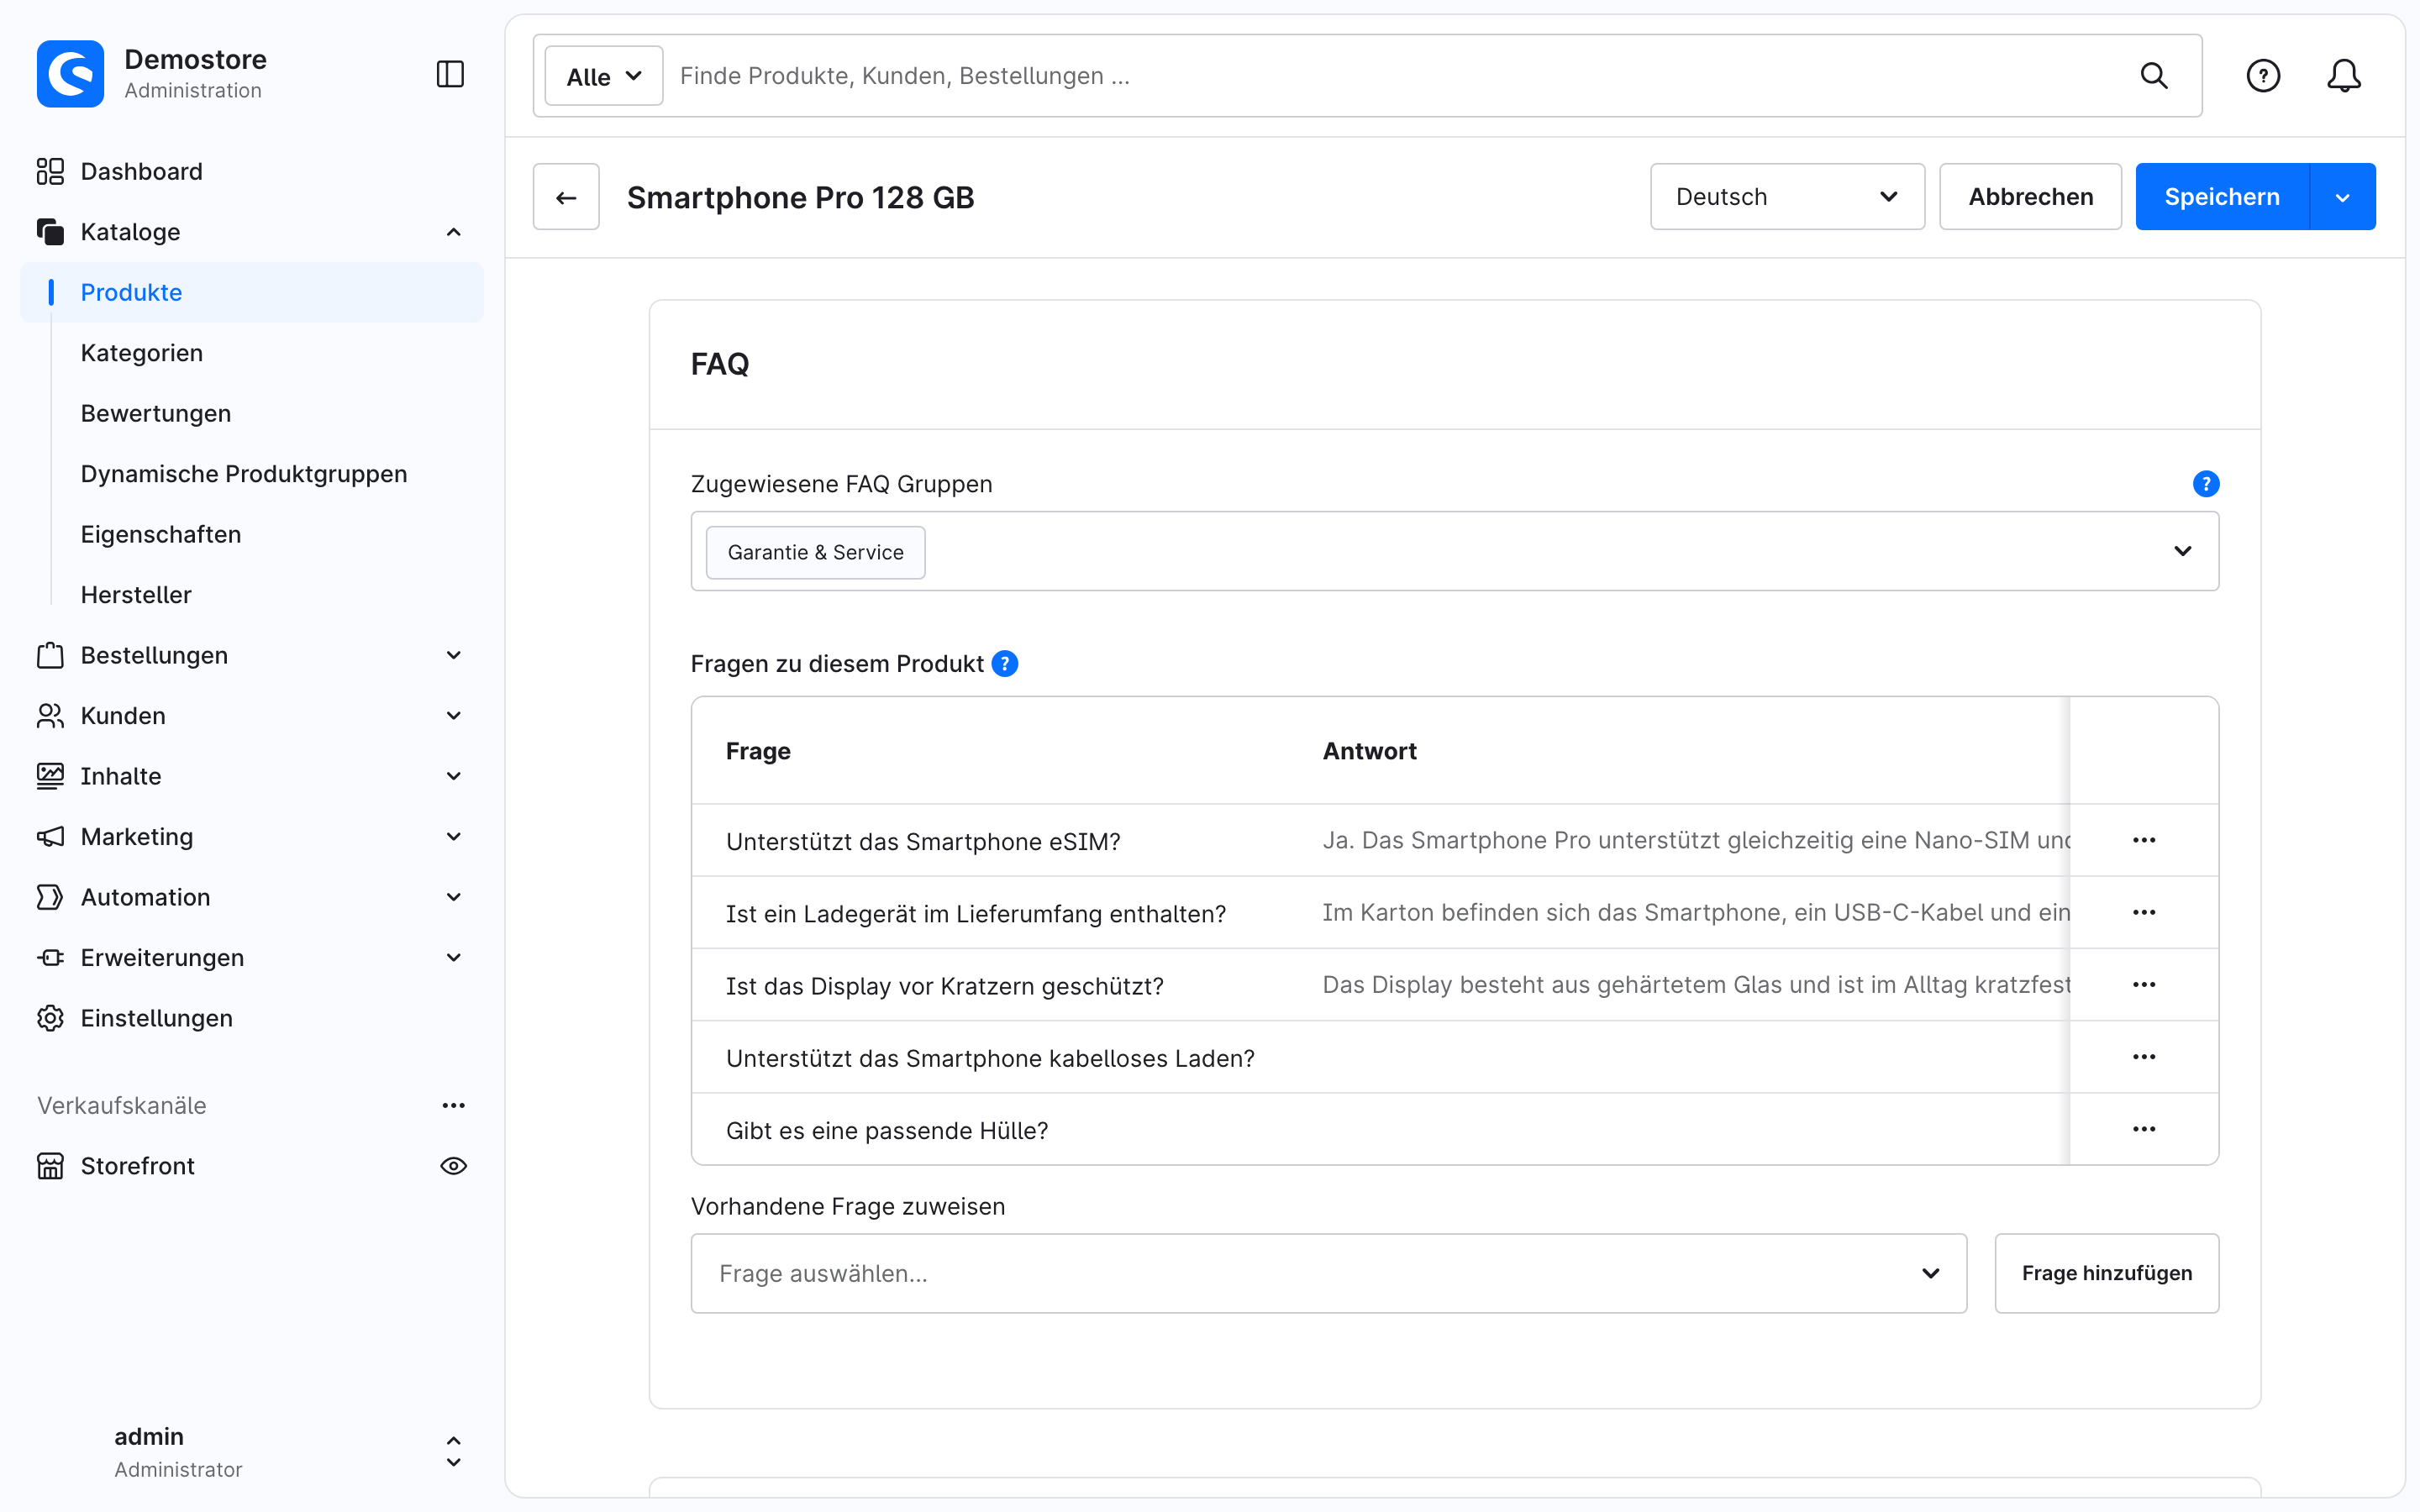Select Produkte in the sidebar
This screenshot has width=2420, height=1512.
pyautogui.click(x=252, y=293)
